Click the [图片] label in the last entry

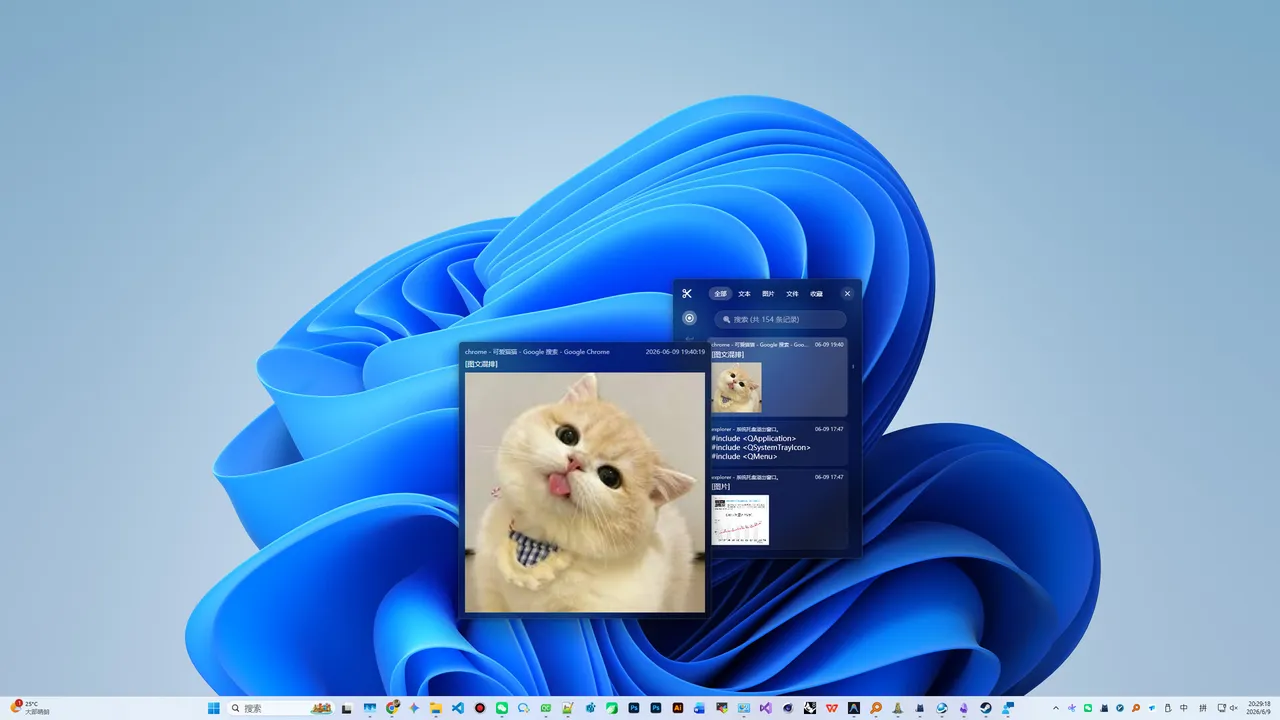point(721,486)
